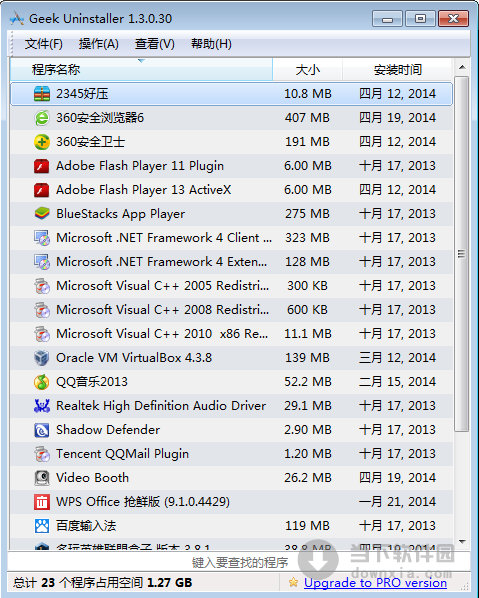Click the 600 KB size value
This screenshot has width=479, height=598.
pyautogui.click(x=307, y=310)
